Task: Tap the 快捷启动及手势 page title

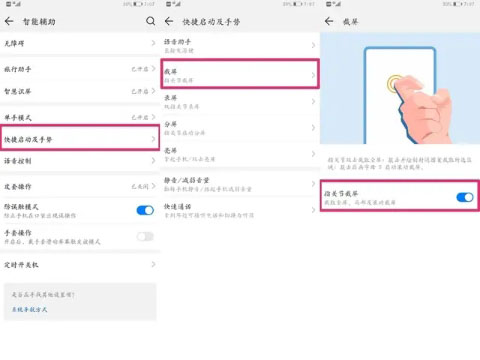Action: click(211, 22)
